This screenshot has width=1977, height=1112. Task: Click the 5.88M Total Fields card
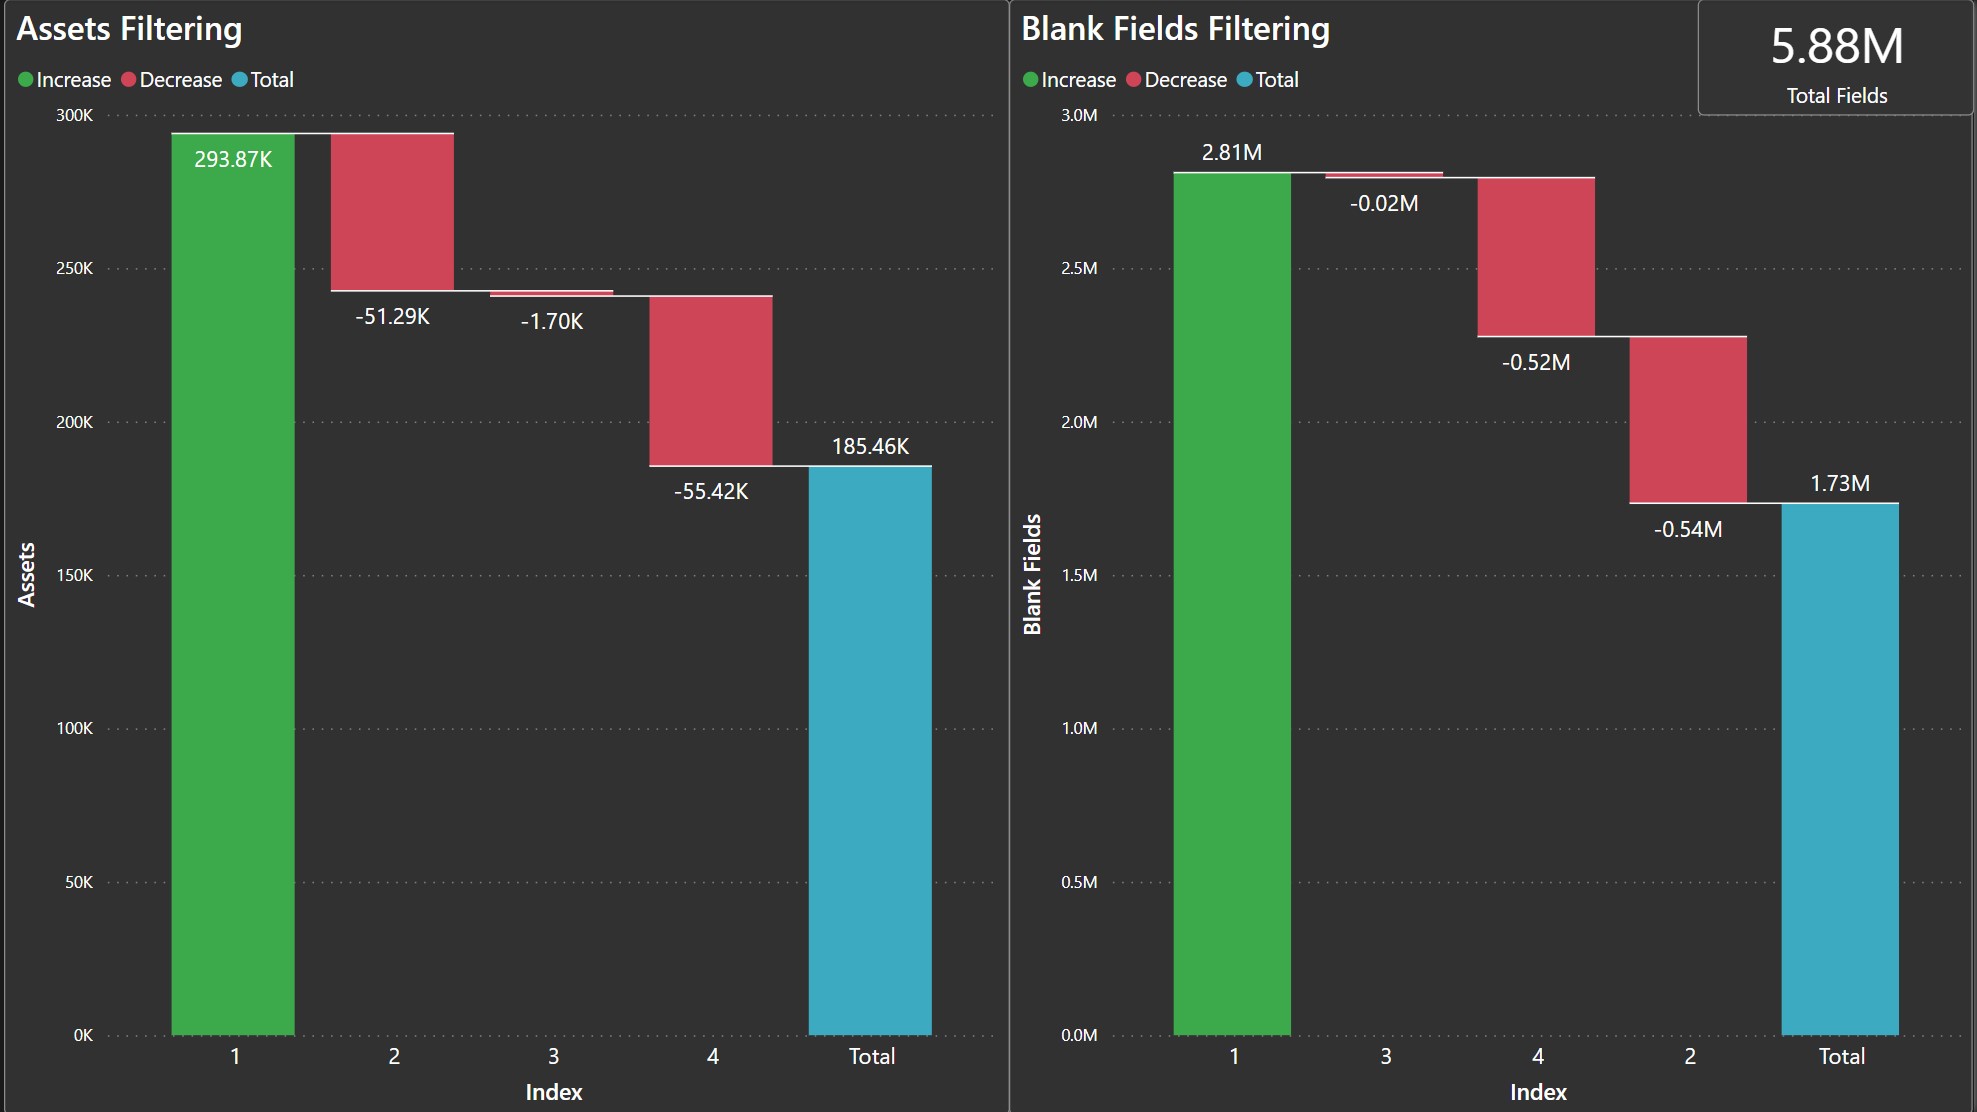[1836, 60]
